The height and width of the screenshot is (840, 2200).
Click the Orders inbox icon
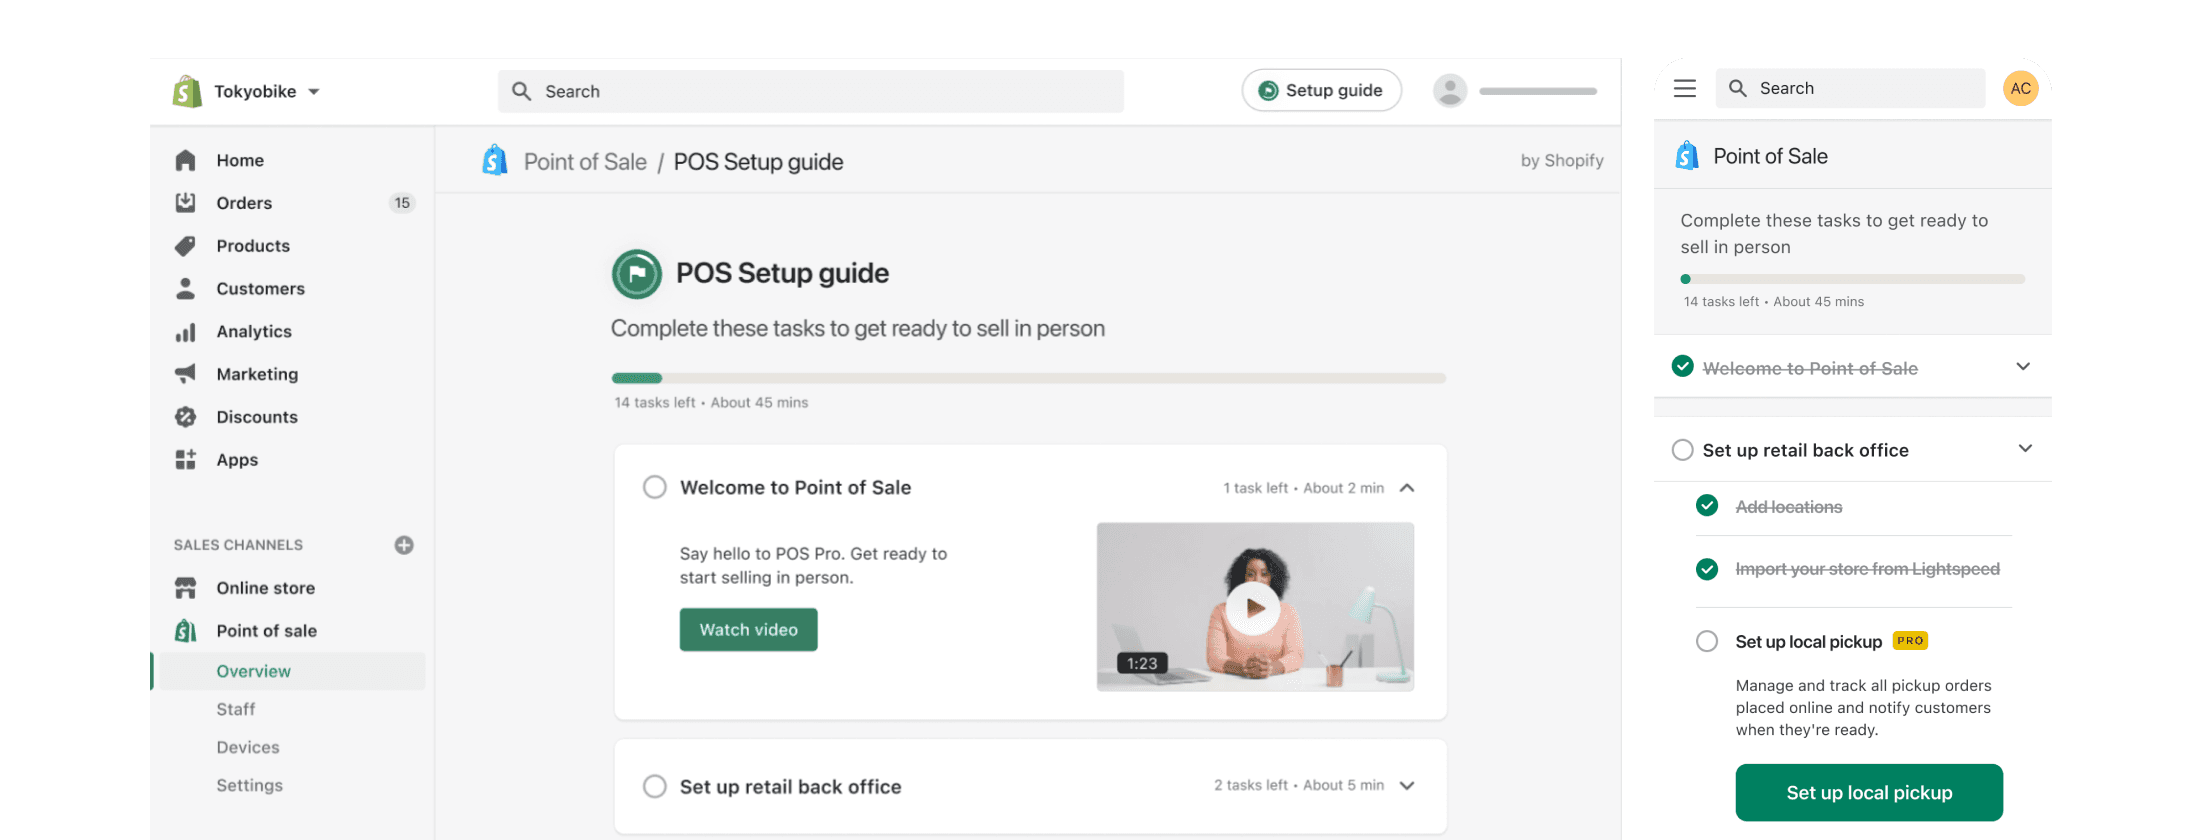click(185, 203)
